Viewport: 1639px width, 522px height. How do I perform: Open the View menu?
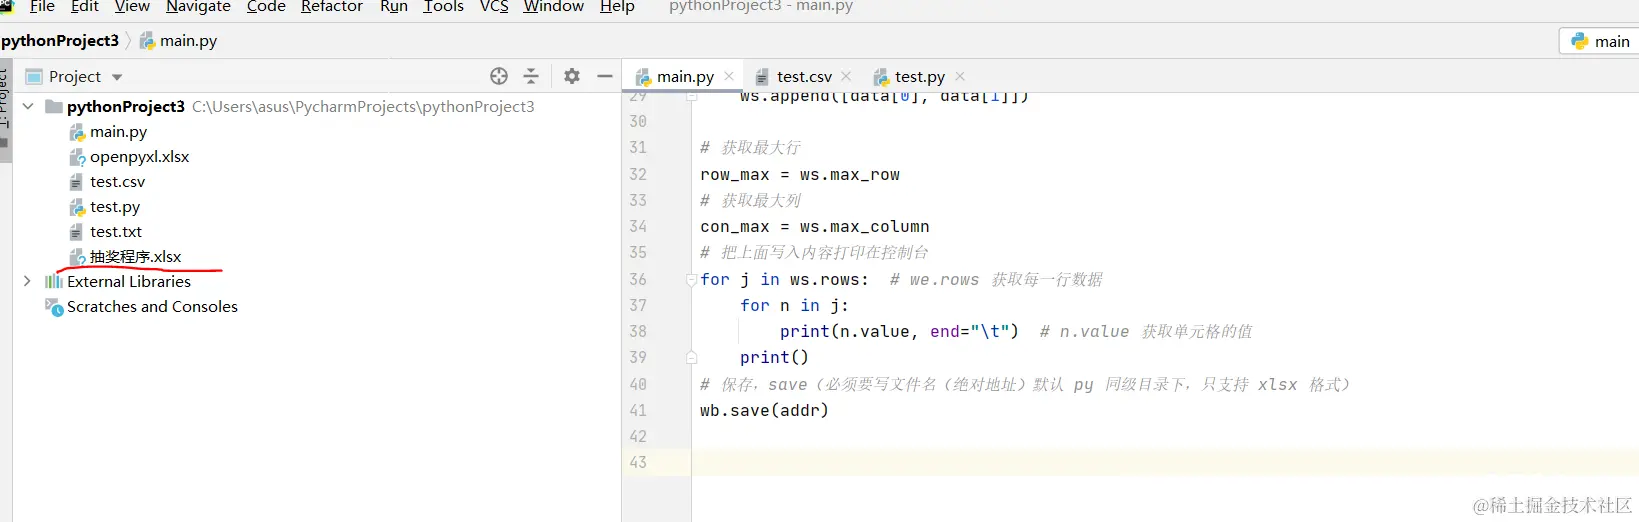[132, 6]
